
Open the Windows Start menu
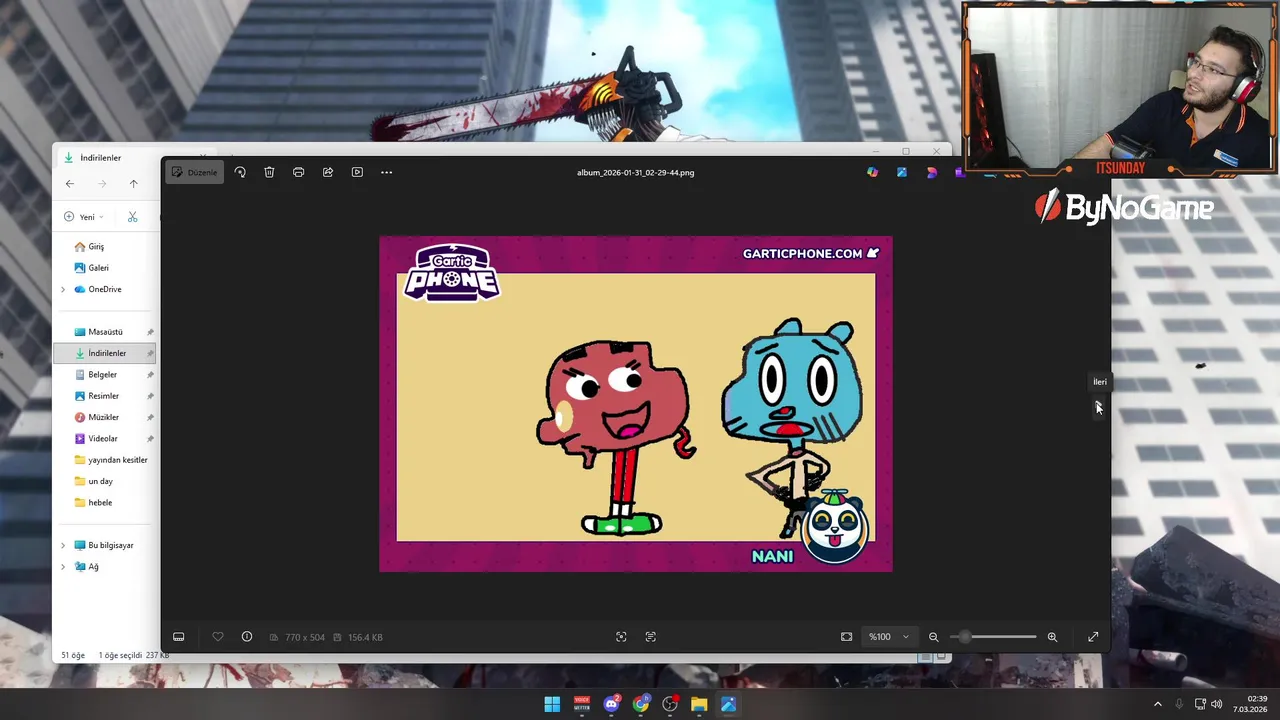pos(552,704)
